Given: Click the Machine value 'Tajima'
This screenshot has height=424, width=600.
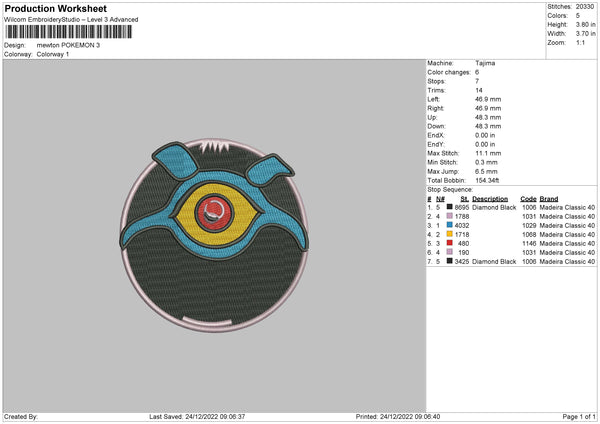Looking at the screenshot, I should (485, 63).
